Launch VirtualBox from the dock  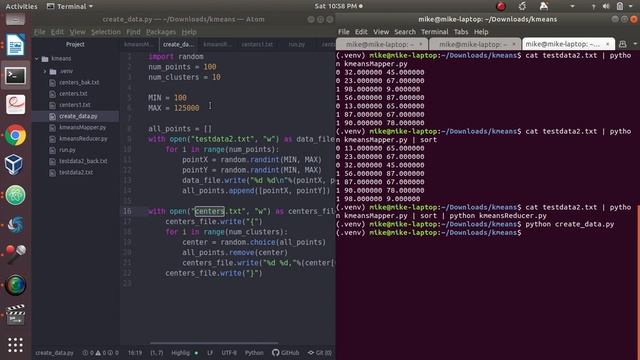point(15,165)
